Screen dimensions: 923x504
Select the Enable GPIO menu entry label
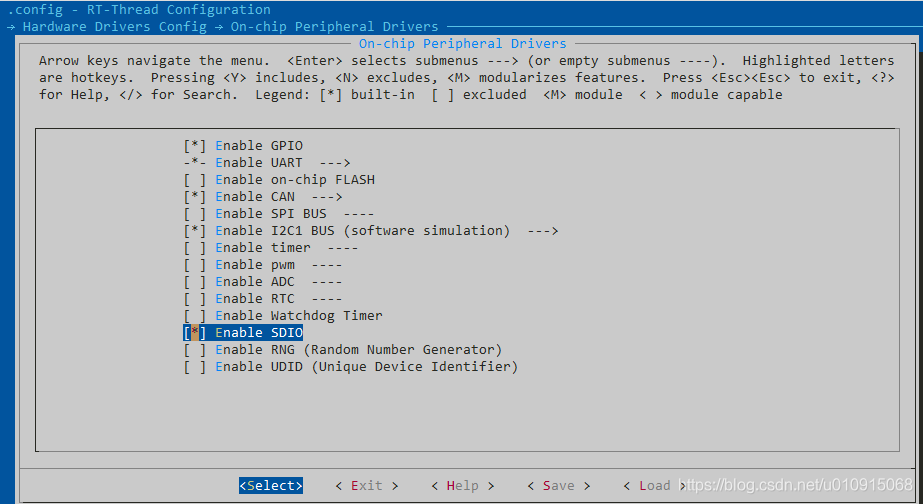coord(259,145)
